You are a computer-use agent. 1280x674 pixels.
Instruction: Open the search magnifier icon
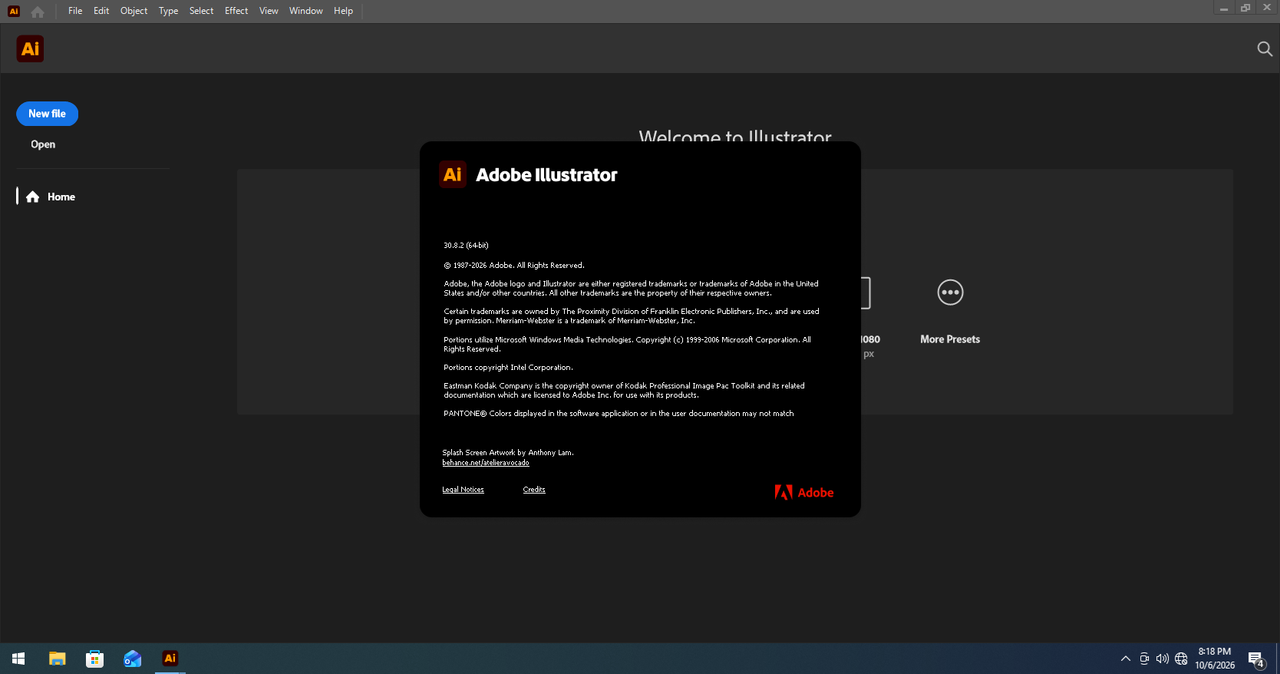(x=1264, y=49)
